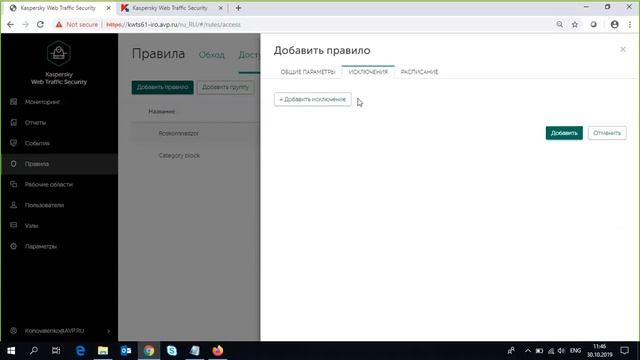
Task: Open the Windows Start menu
Action: (x=11, y=351)
